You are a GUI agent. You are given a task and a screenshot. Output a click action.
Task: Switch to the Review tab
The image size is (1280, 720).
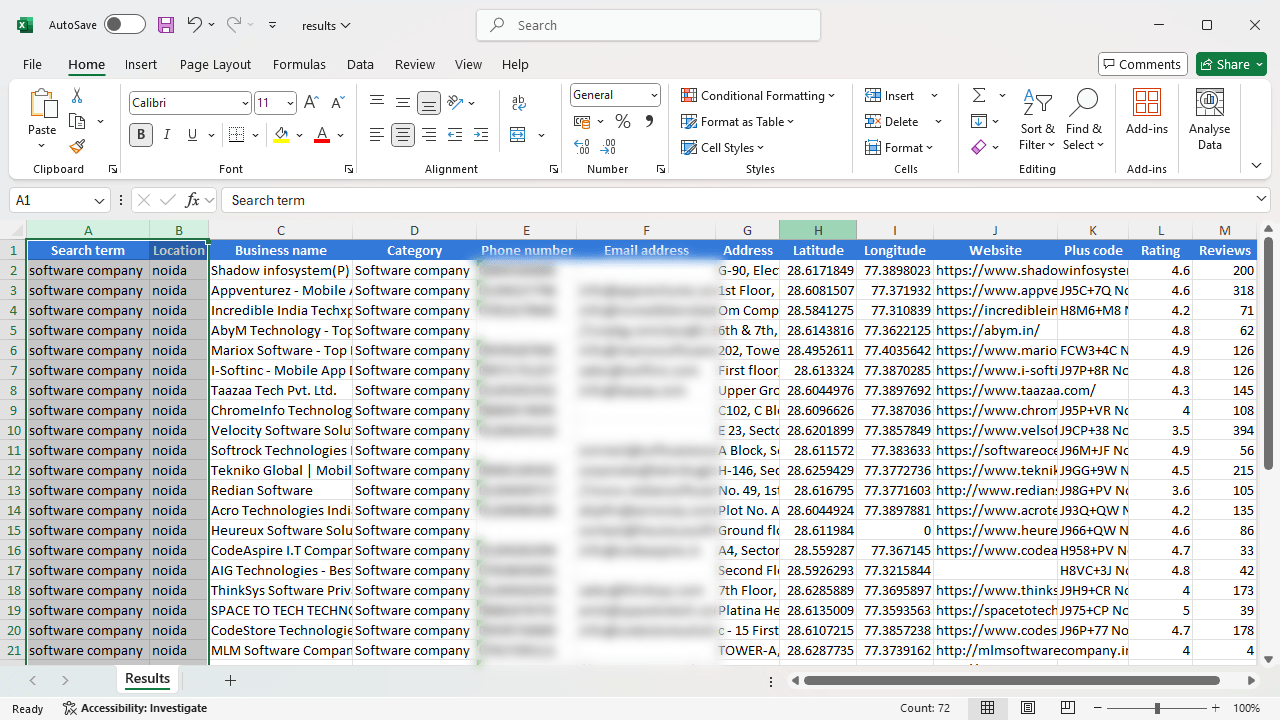coord(415,64)
